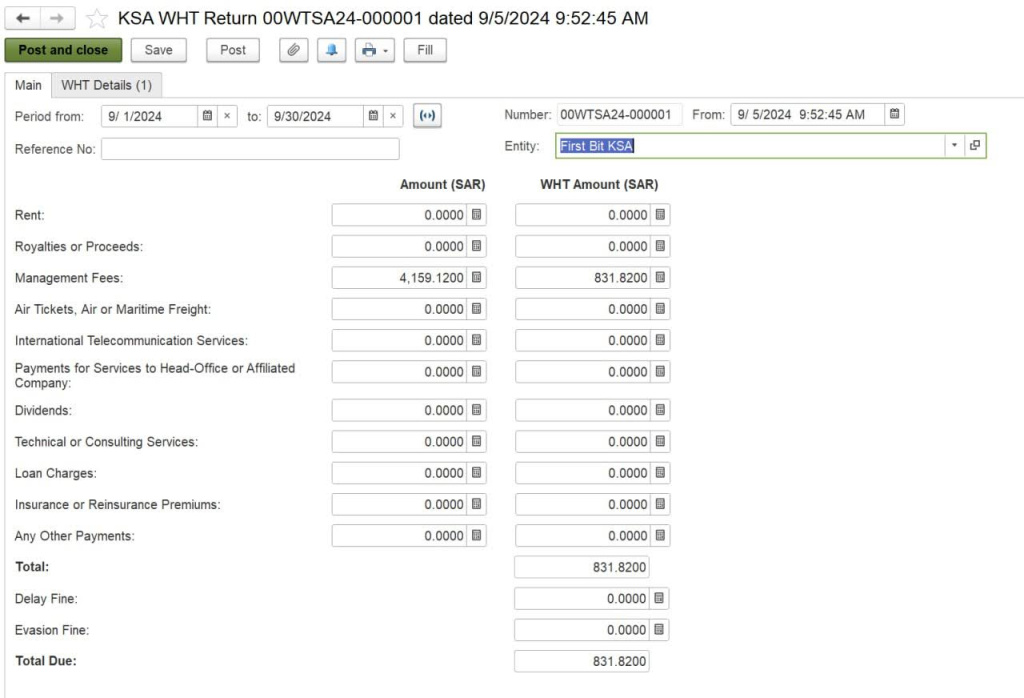The width and height of the screenshot is (1024, 698).
Task: Save the WHT return
Action: pyautogui.click(x=157, y=50)
